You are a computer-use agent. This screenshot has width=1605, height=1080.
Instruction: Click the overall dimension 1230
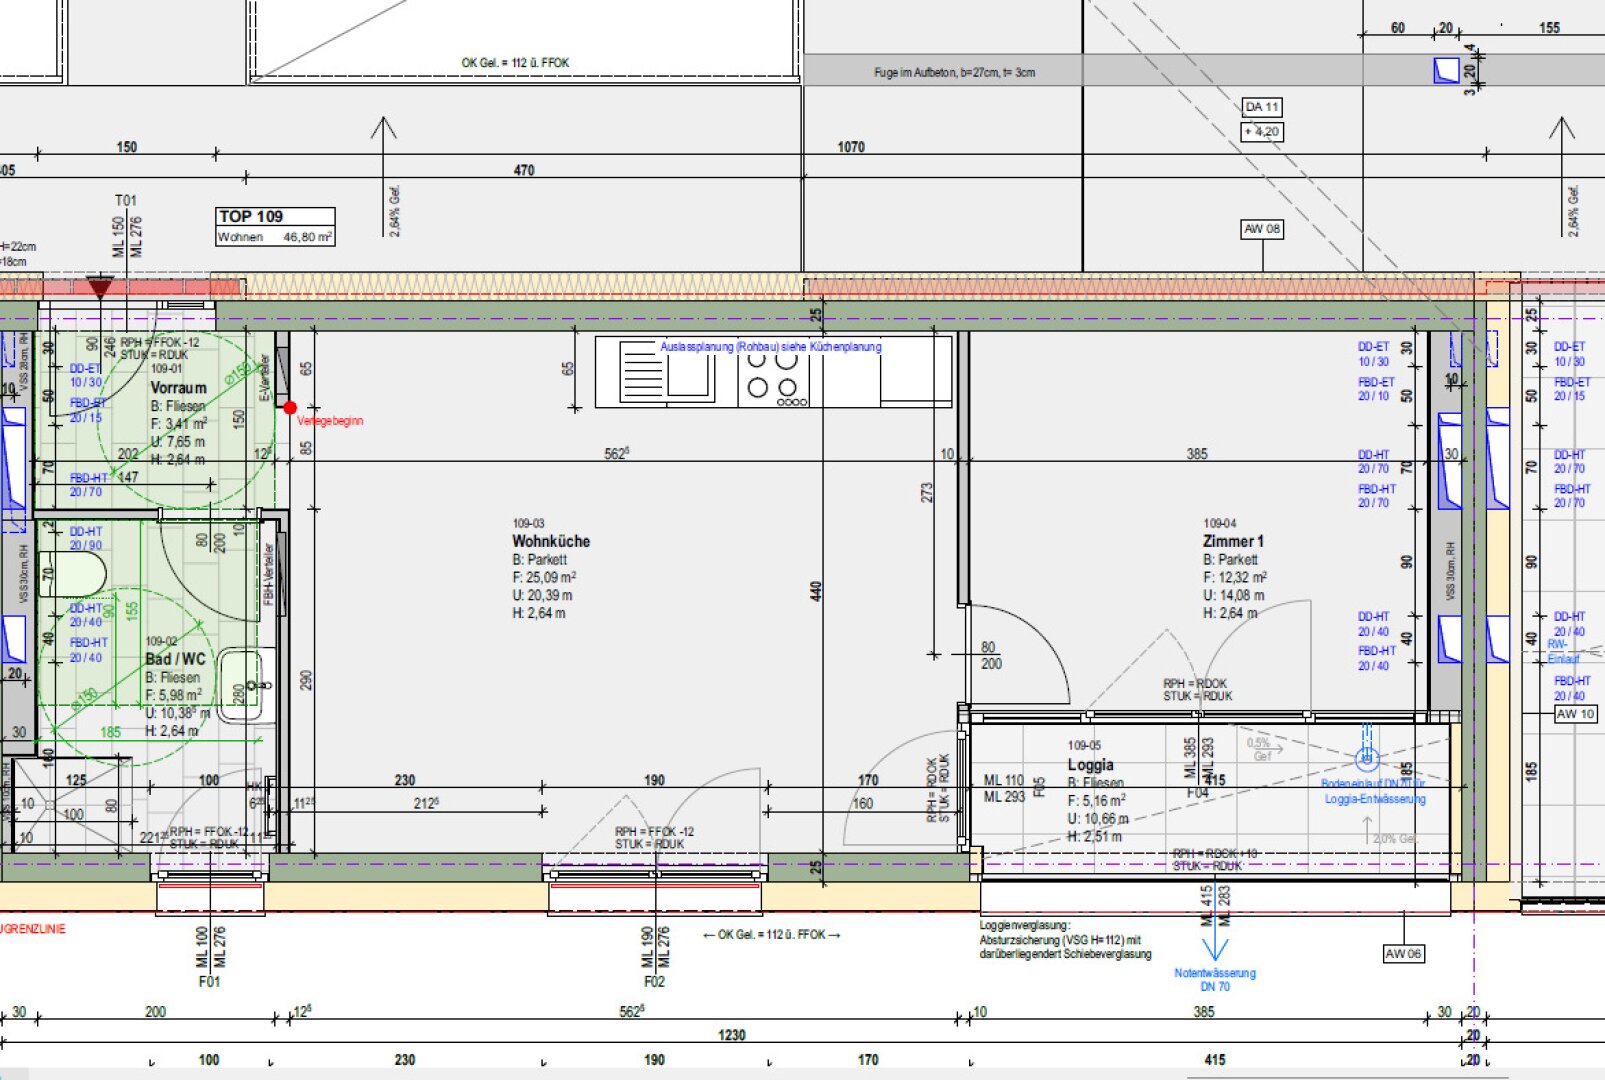tap(731, 1035)
